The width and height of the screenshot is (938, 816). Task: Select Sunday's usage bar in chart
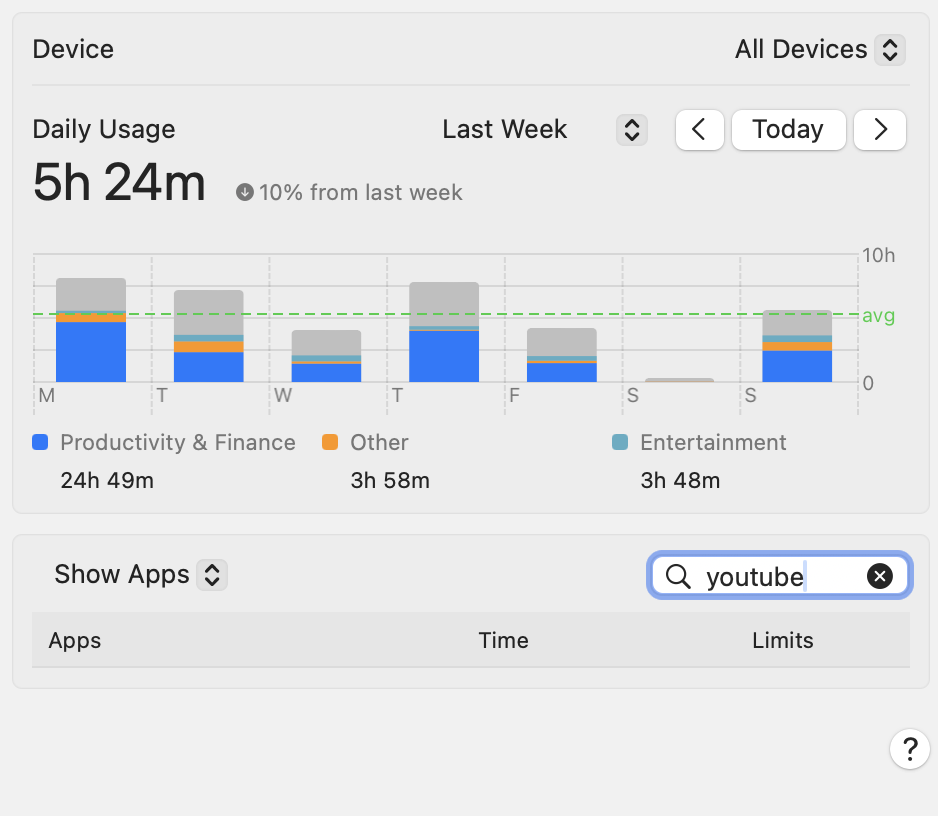(797, 346)
